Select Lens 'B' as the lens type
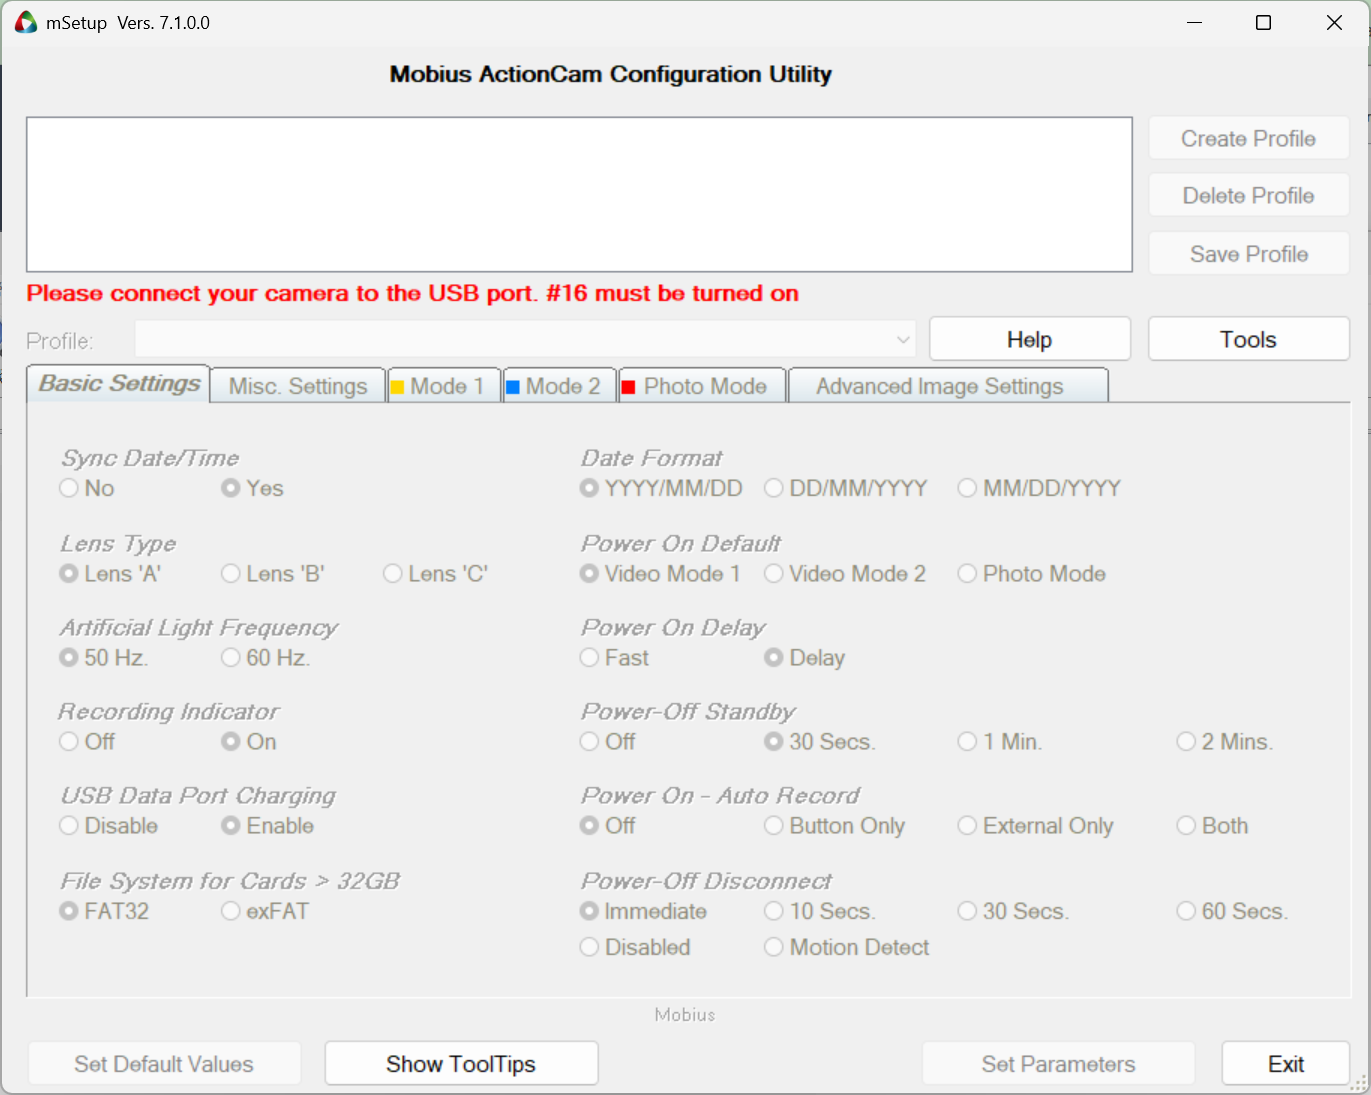Image resolution: width=1371 pixels, height=1095 pixels. 231,573
